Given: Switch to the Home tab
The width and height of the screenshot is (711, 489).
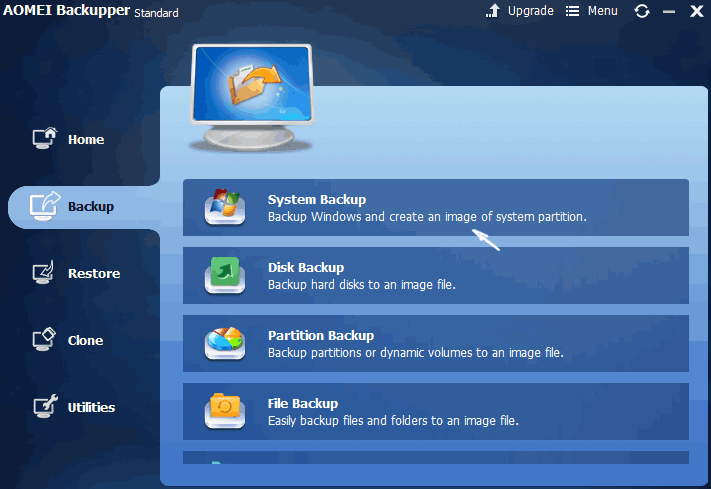Looking at the screenshot, I should click(x=86, y=140).
